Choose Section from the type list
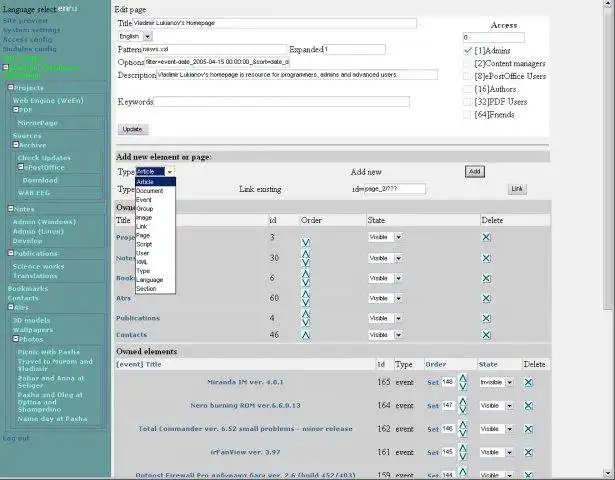This screenshot has width=615, height=480. coord(155,289)
